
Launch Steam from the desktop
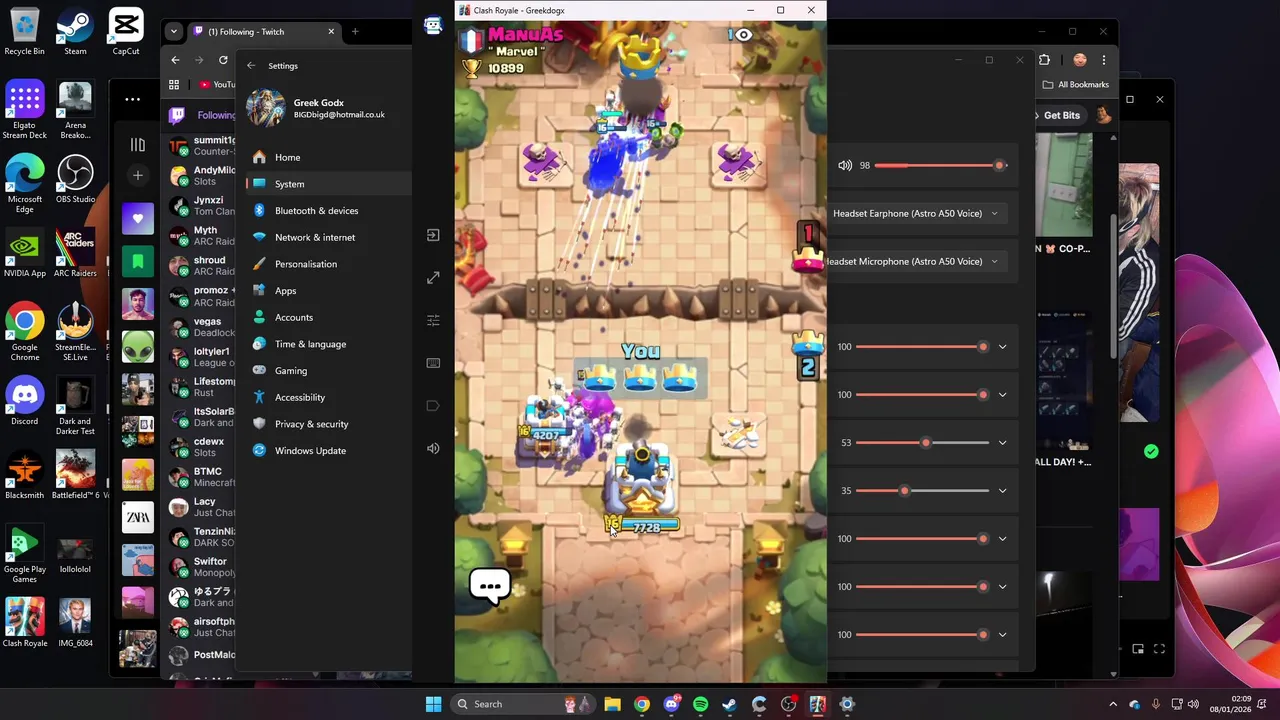click(75, 32)
